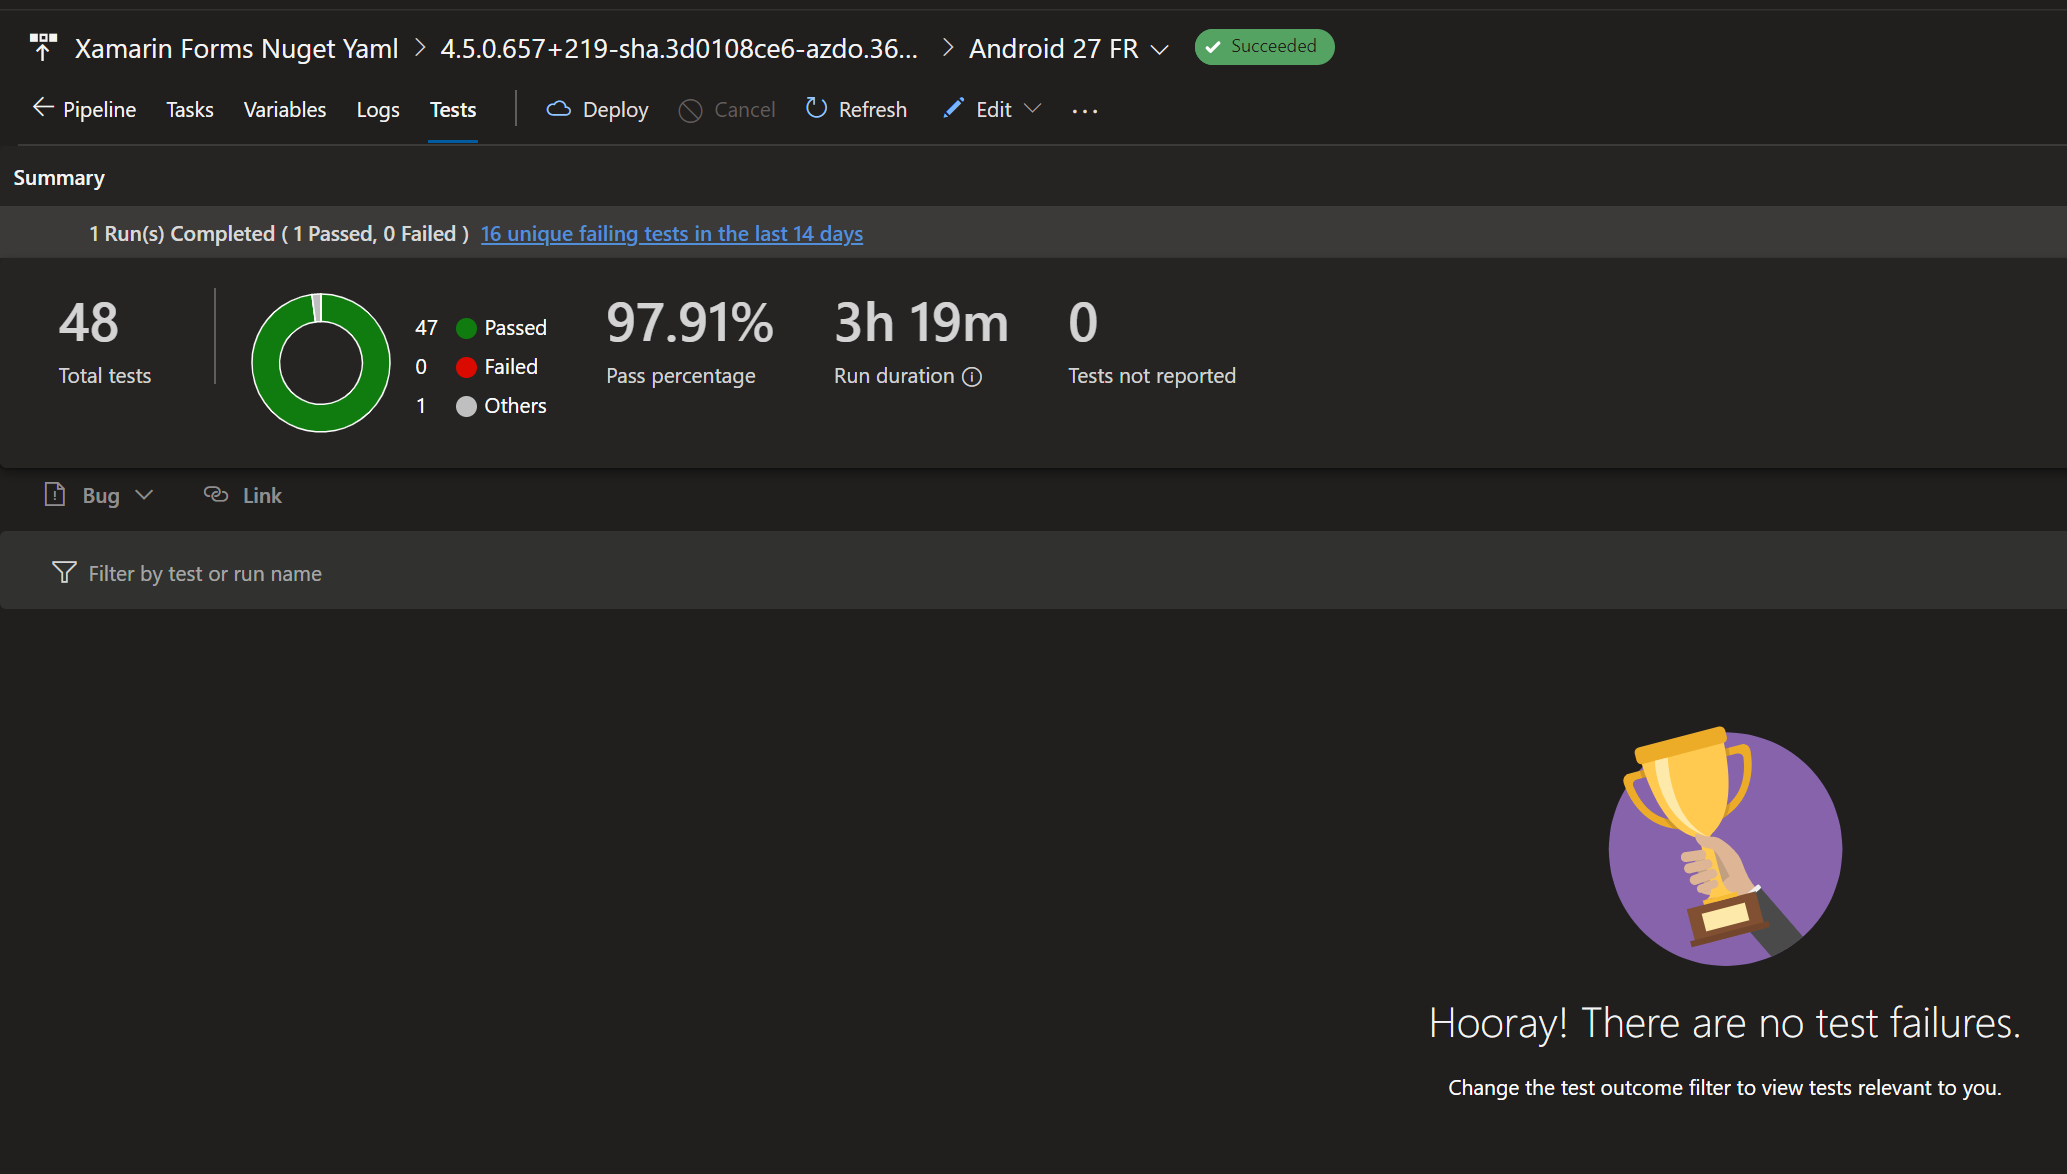The height and width of the screenshot is (1174, 2067).
Task: Expand the Edit dropdown chevron
Action: coord(1035,109)
